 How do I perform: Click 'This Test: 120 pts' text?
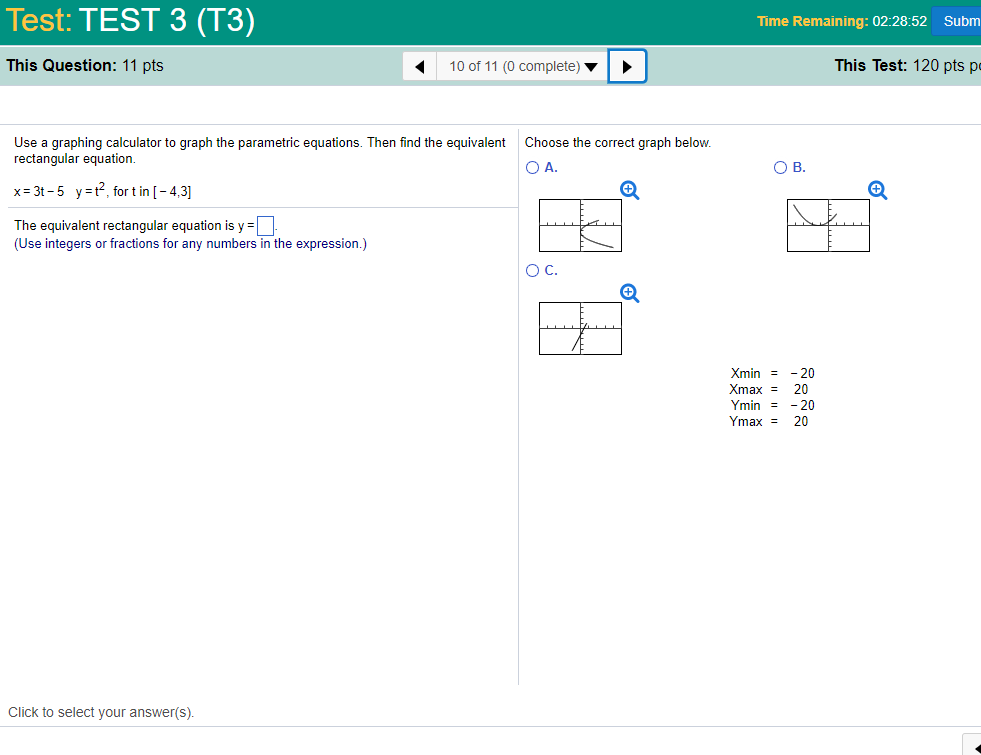907,66
